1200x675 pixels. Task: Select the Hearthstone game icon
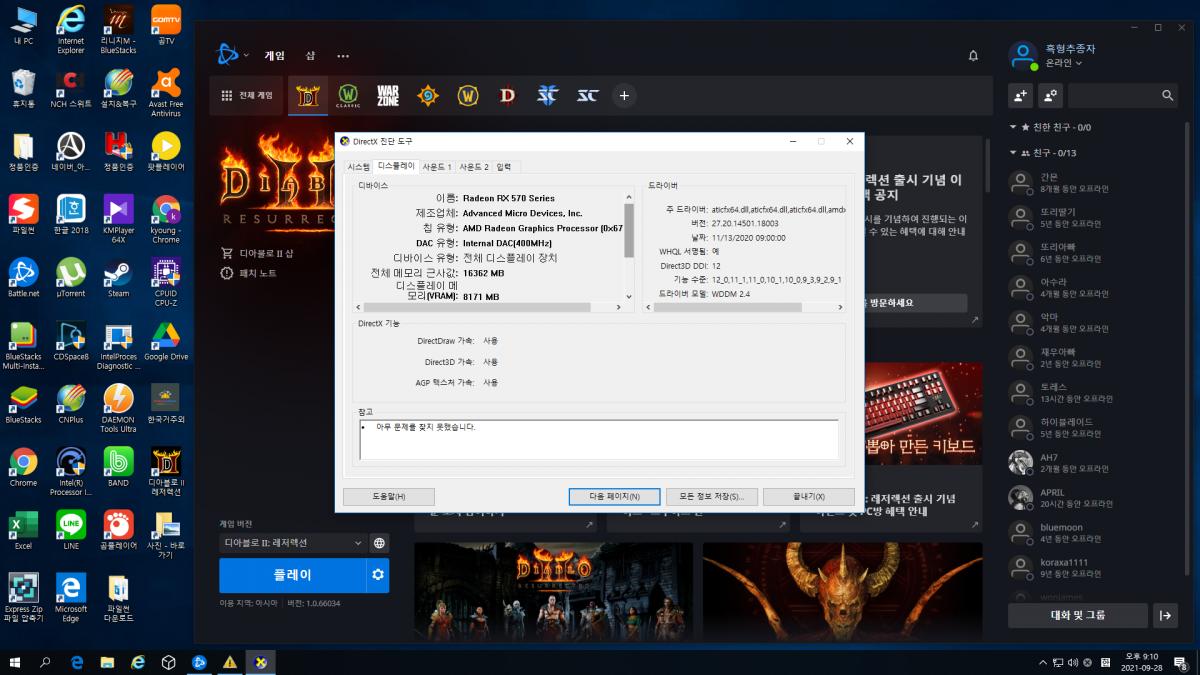coord(428,95)
